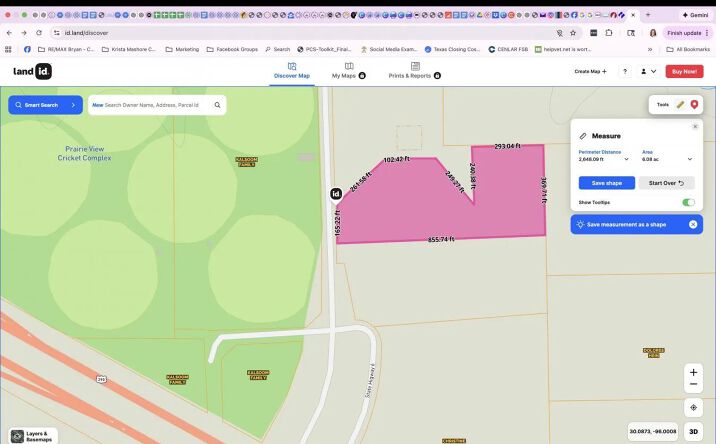Click Start Over button

666,183
